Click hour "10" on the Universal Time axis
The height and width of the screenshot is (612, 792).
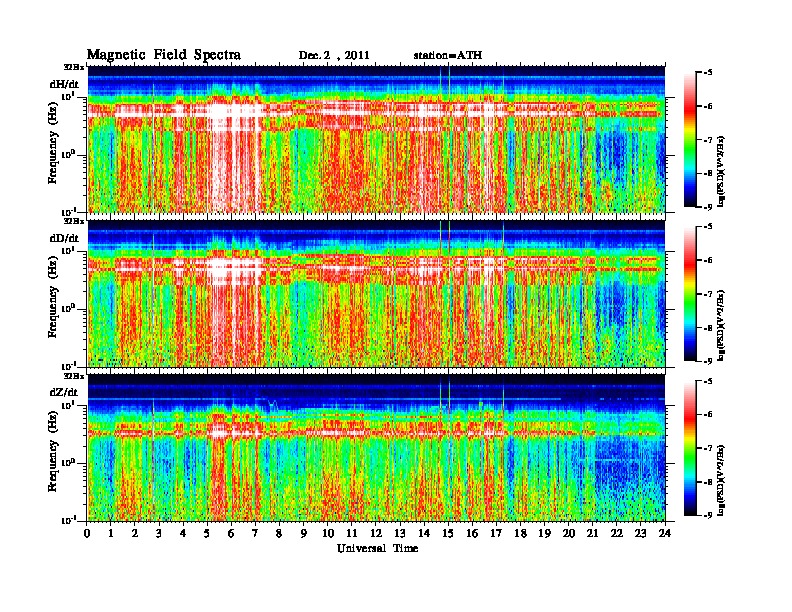[x=328, y=533]
